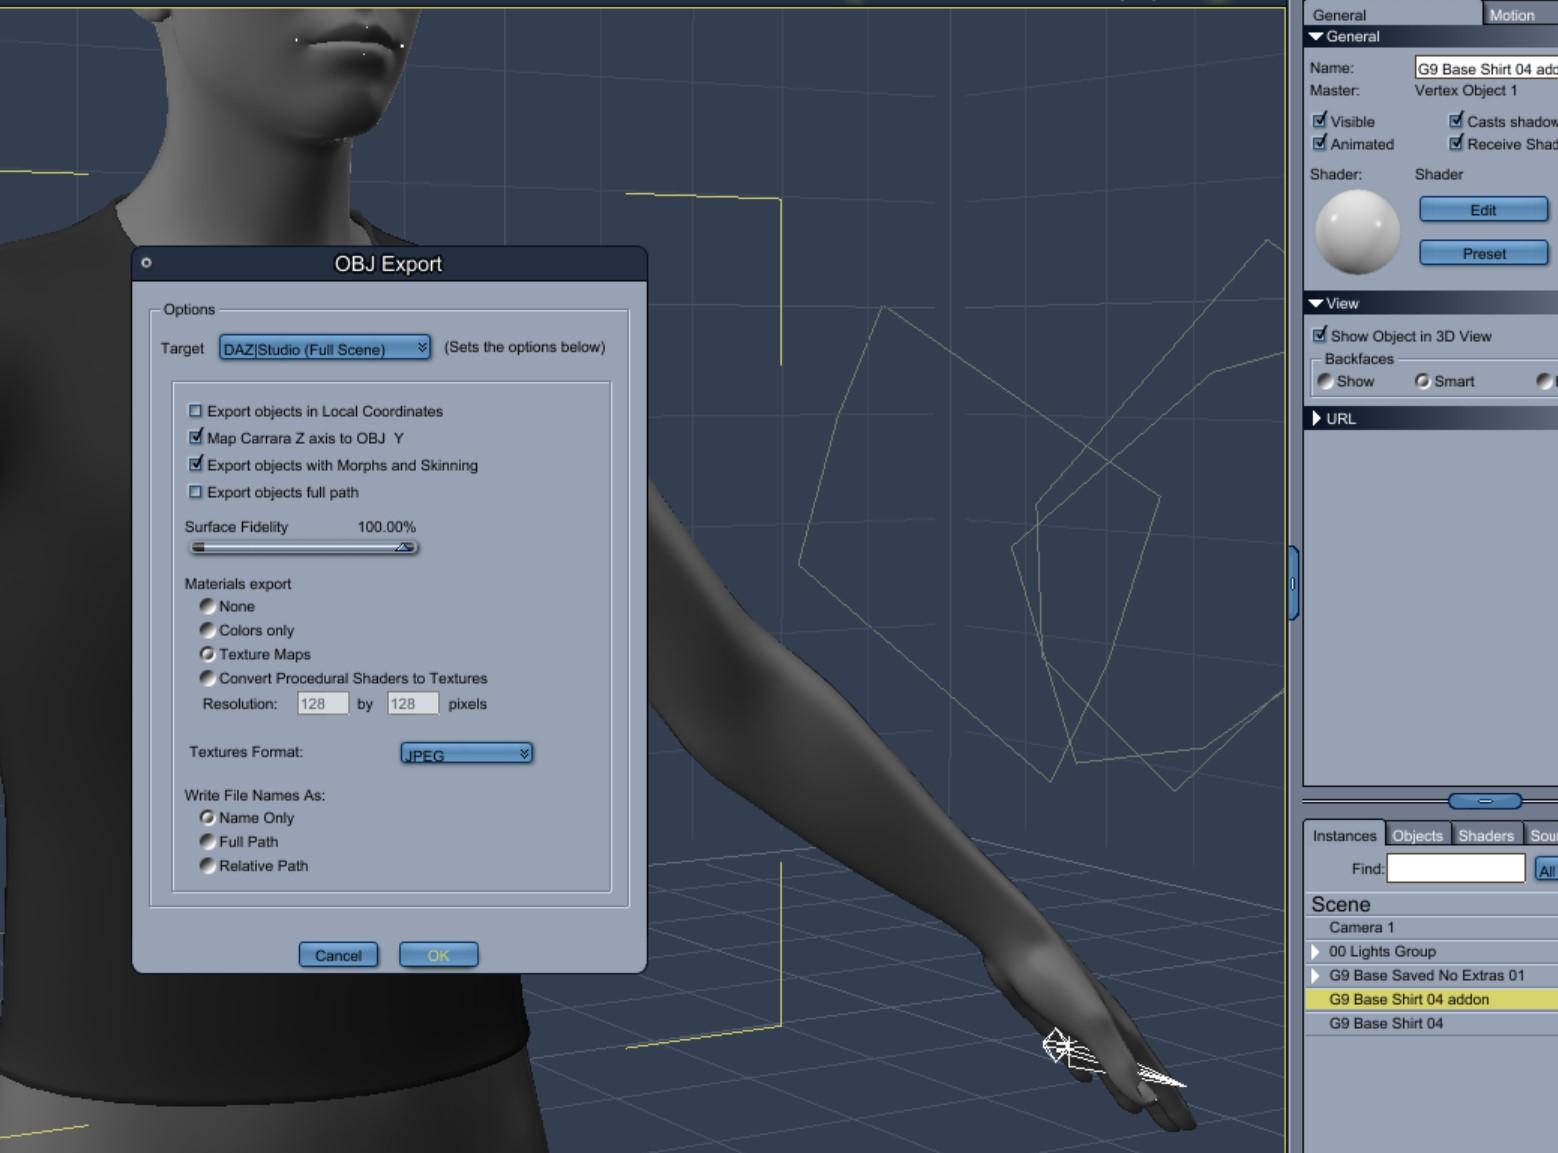This screenshot has width=1558, height=1153.
Task: Confirm OBJ export with OK
Action: [438, 956]
